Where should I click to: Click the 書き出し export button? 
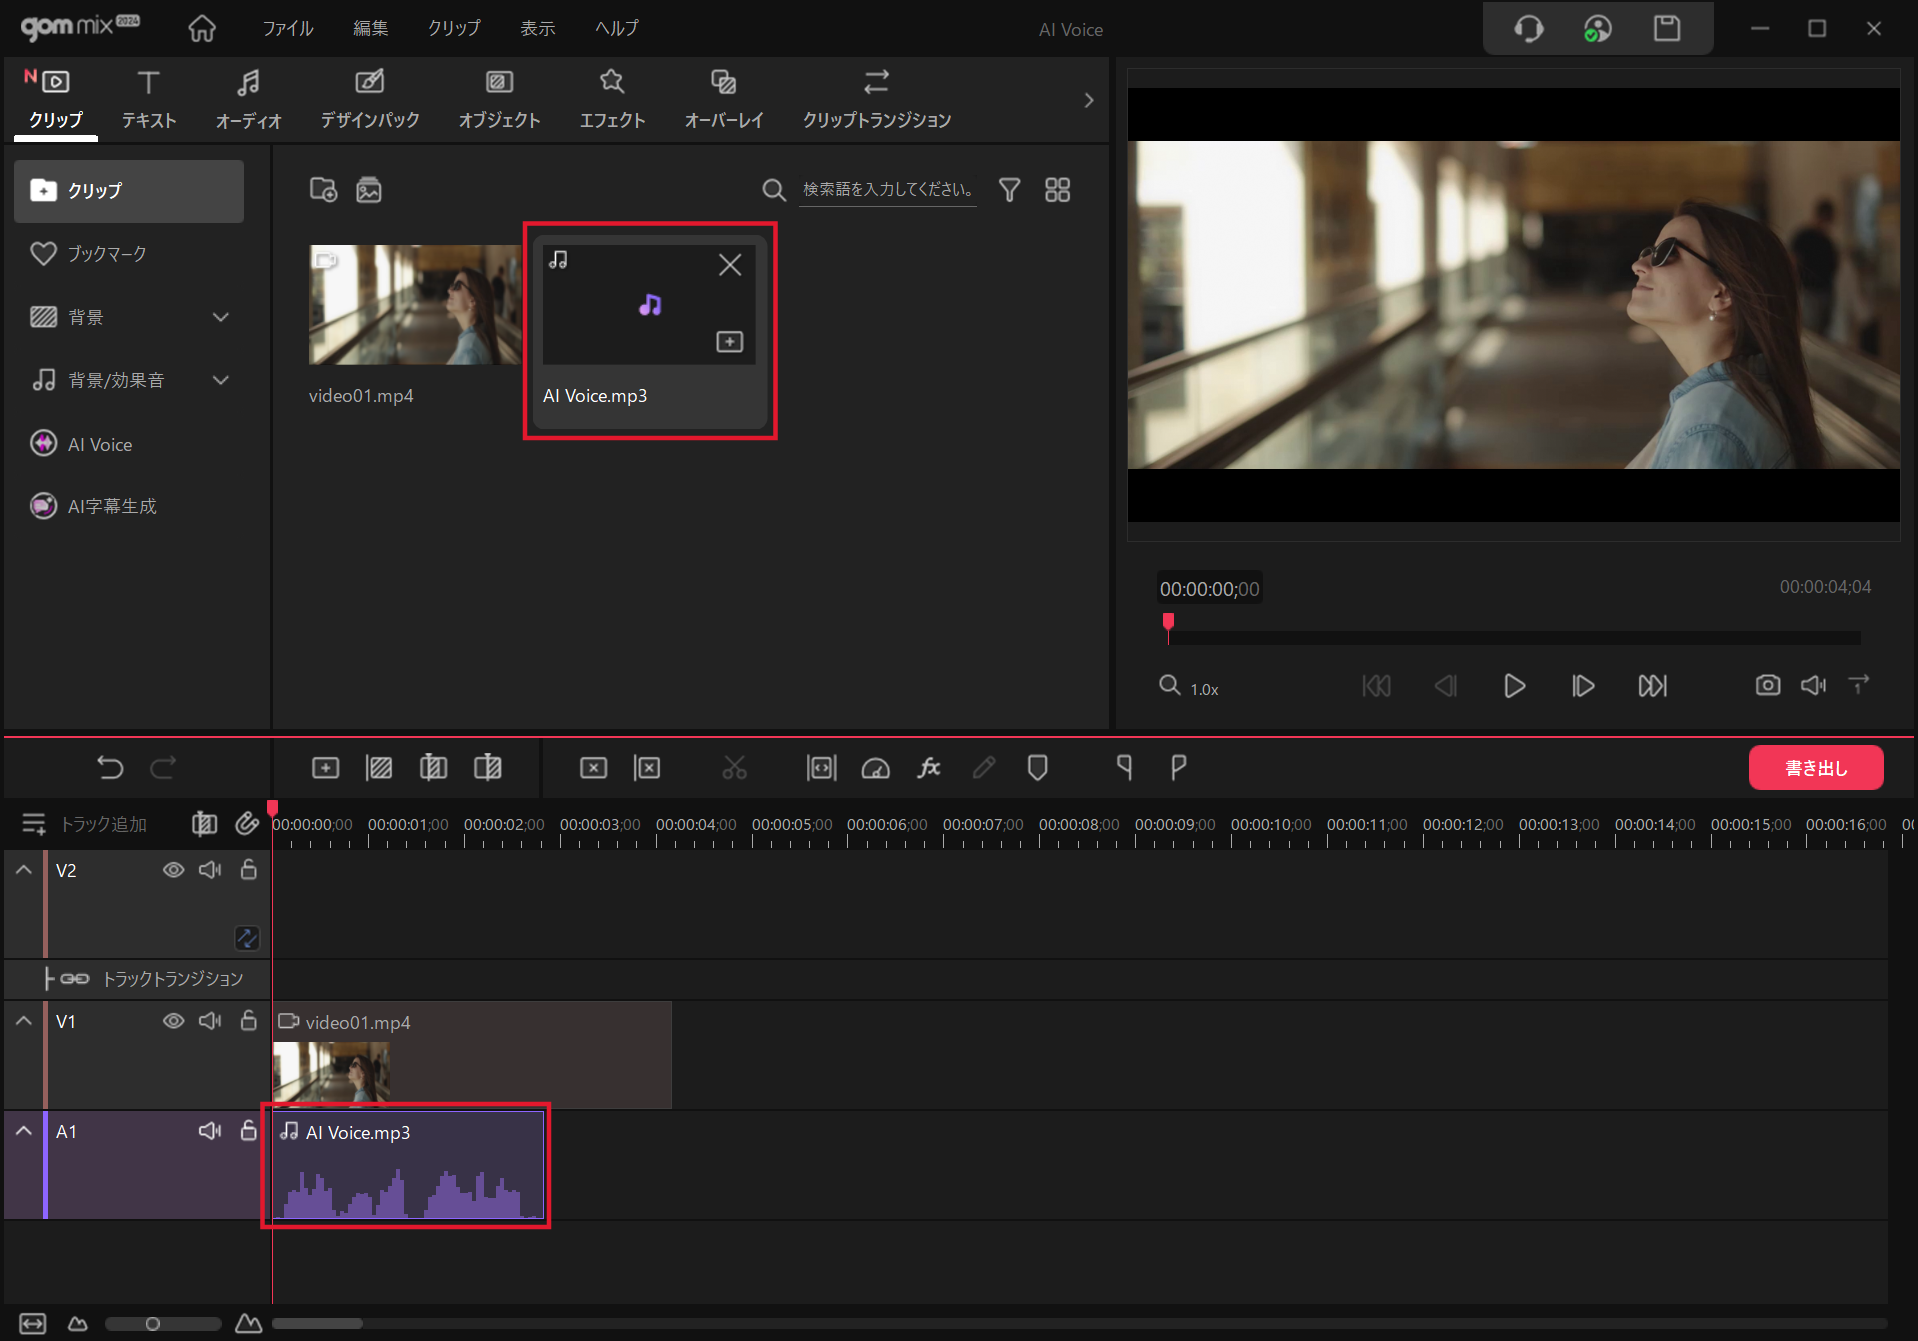pyautogui.click(x=1815, y=768)
